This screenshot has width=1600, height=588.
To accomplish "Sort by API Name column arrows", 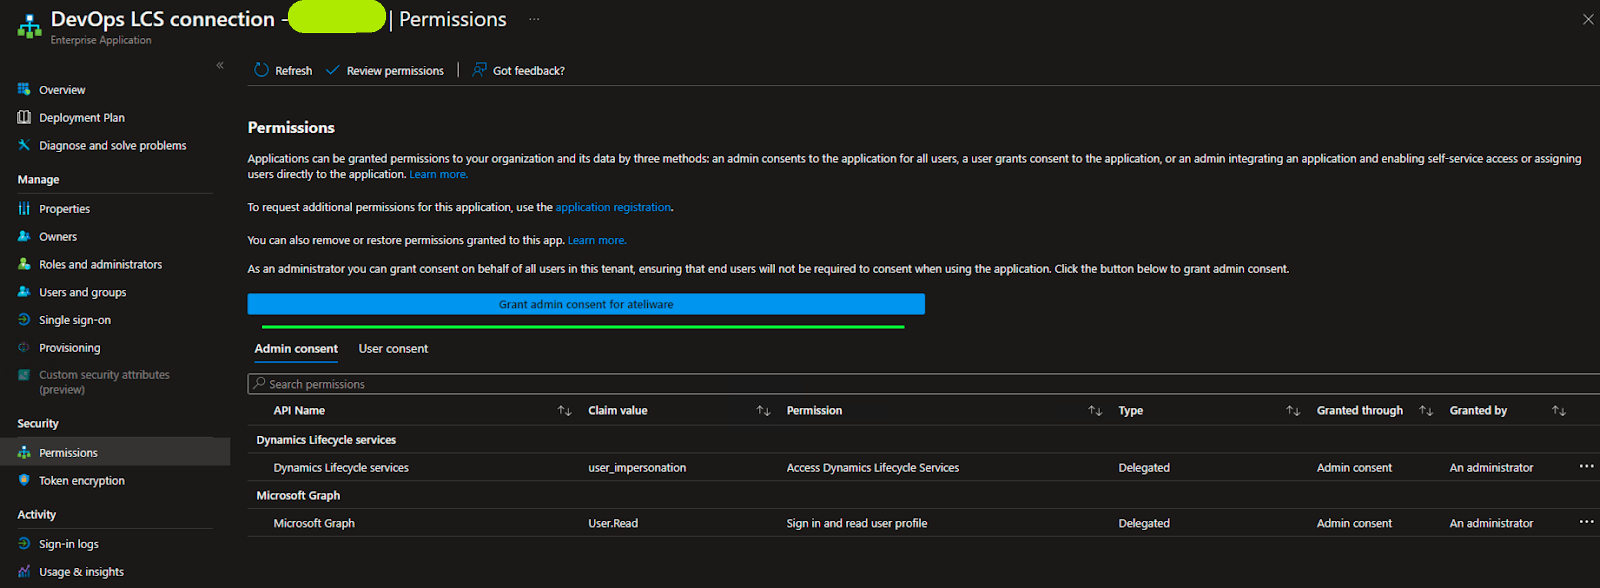I will pyautogui.click(x=565, y=411).
